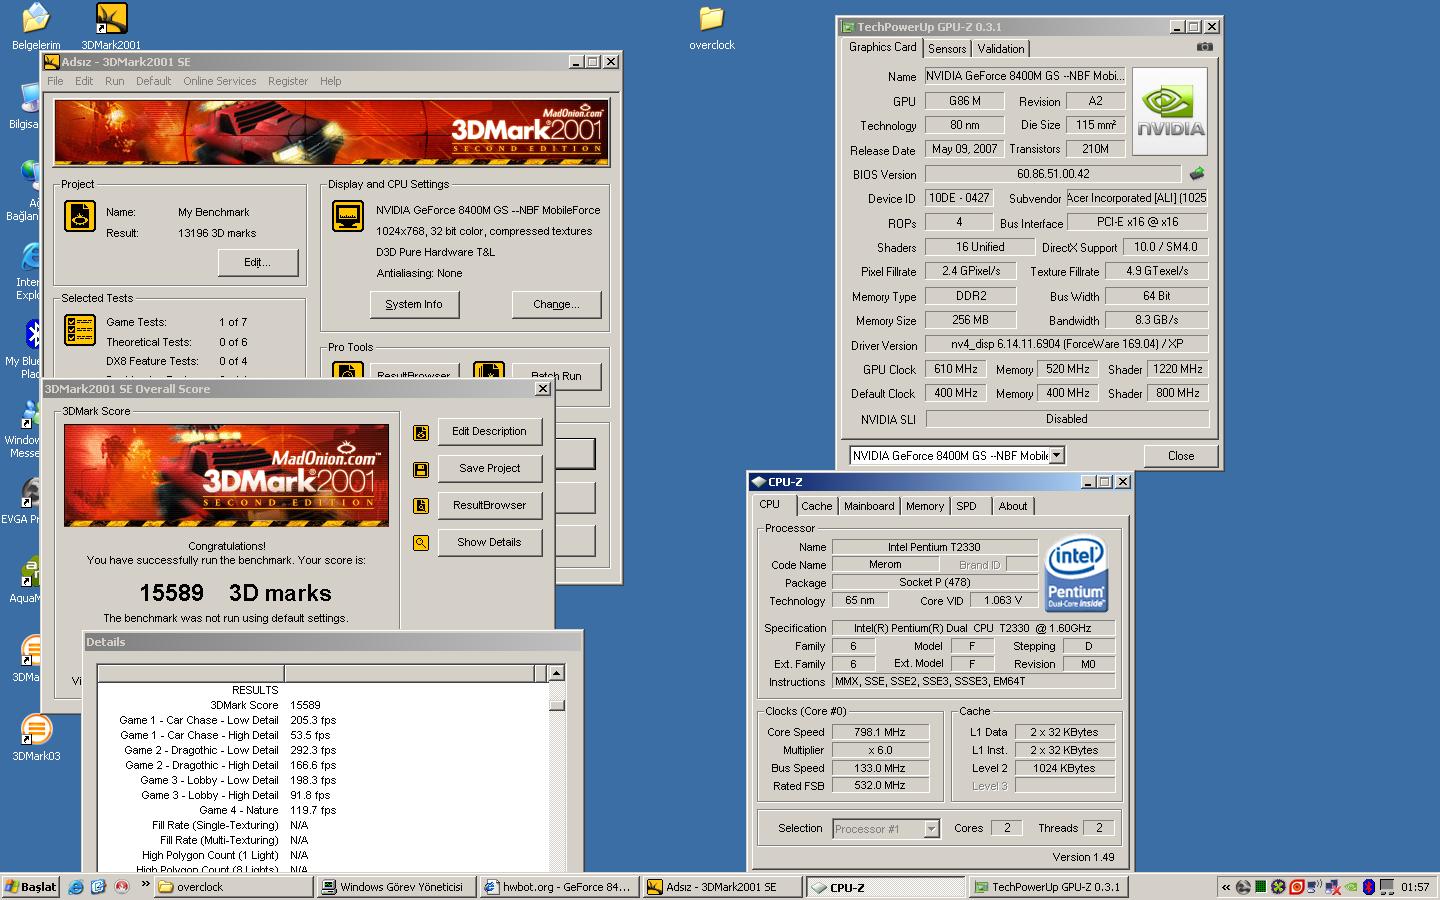Screen dimensions: 1440x900
Task: Click the NVIDIA tray icon in the system tray
Action: pos(1351,887)
